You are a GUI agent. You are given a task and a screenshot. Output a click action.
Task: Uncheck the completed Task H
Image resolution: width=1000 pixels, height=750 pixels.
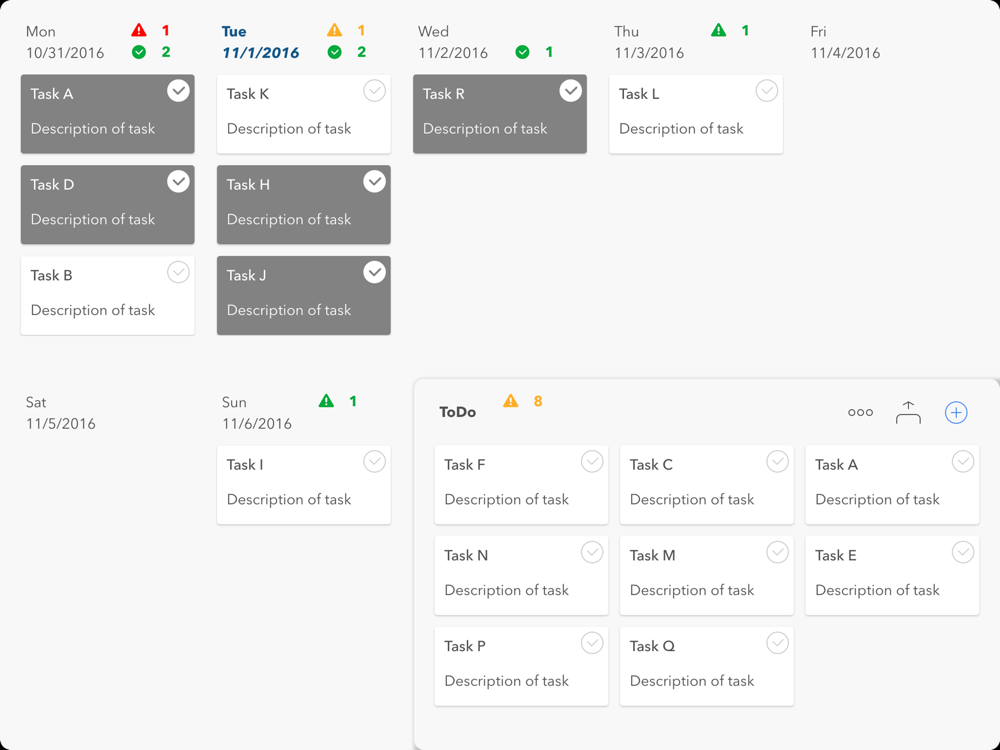(x=374, y=181)
